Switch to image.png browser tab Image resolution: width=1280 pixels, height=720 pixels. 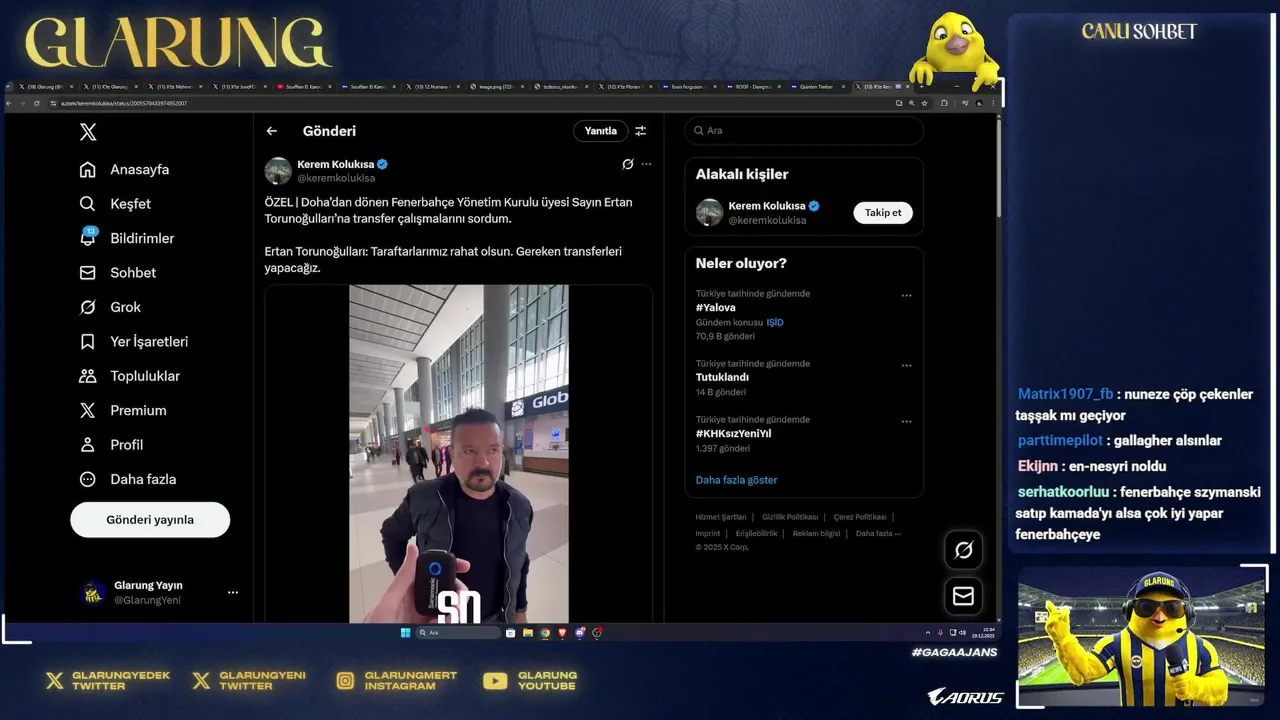pyautogui.click(x=496, y=87)
